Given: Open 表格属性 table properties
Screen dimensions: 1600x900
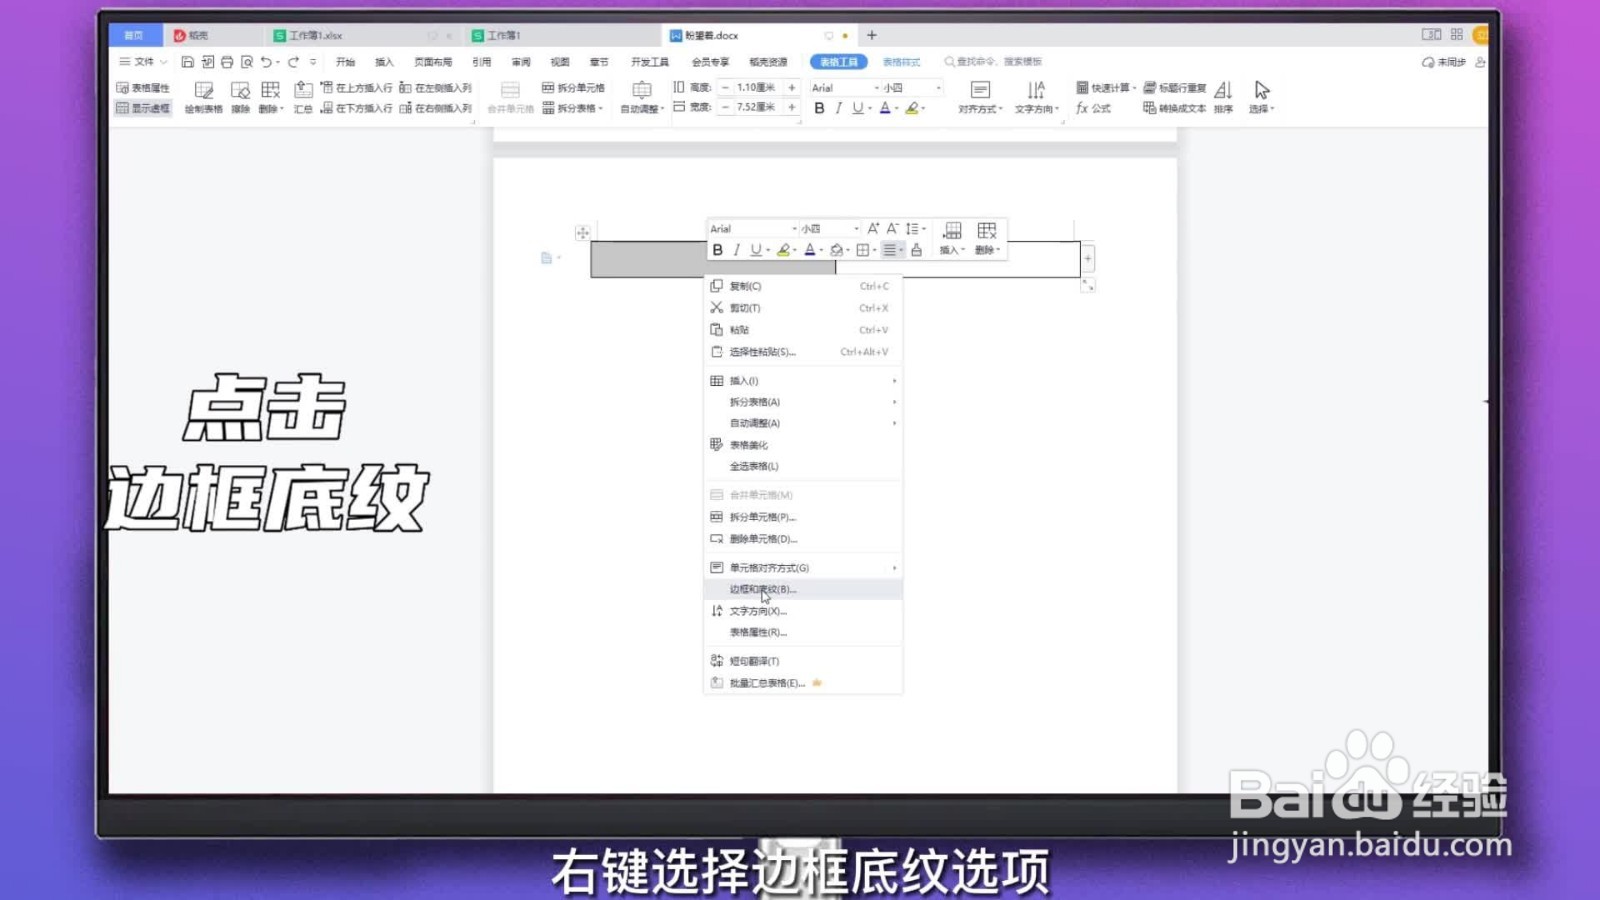Looking at the screenshot, I should 145,88.
